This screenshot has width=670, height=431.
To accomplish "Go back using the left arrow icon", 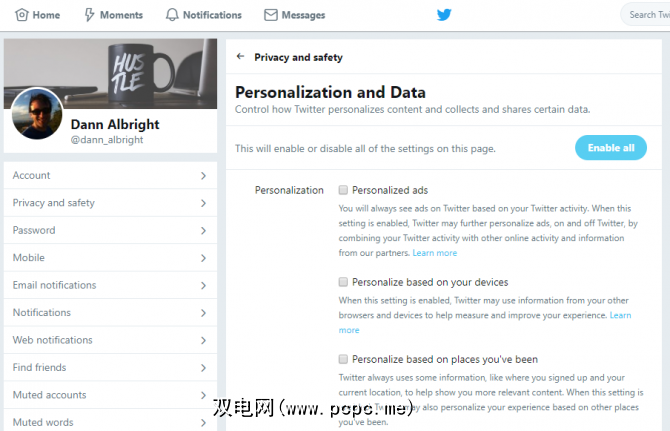I will click(x=241, y=56).
